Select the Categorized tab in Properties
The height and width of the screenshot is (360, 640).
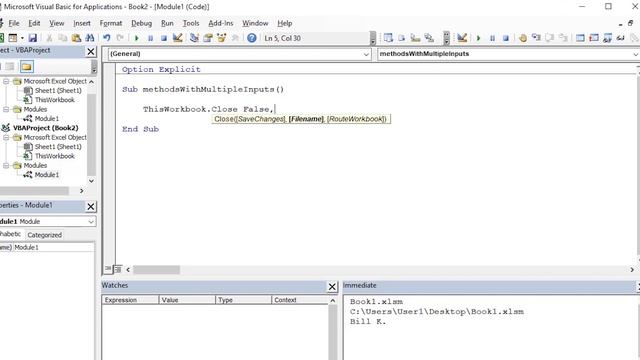pos(44,235)
